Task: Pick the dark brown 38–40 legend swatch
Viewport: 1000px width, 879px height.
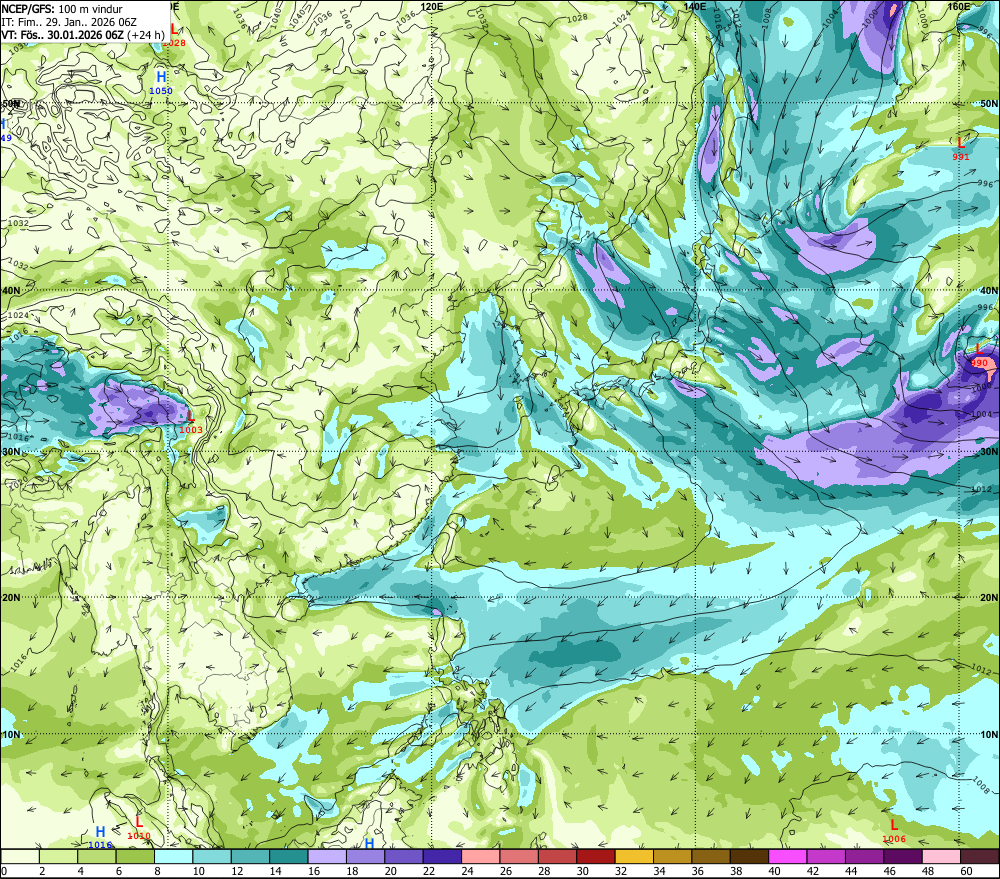Action: coord(749,856)
